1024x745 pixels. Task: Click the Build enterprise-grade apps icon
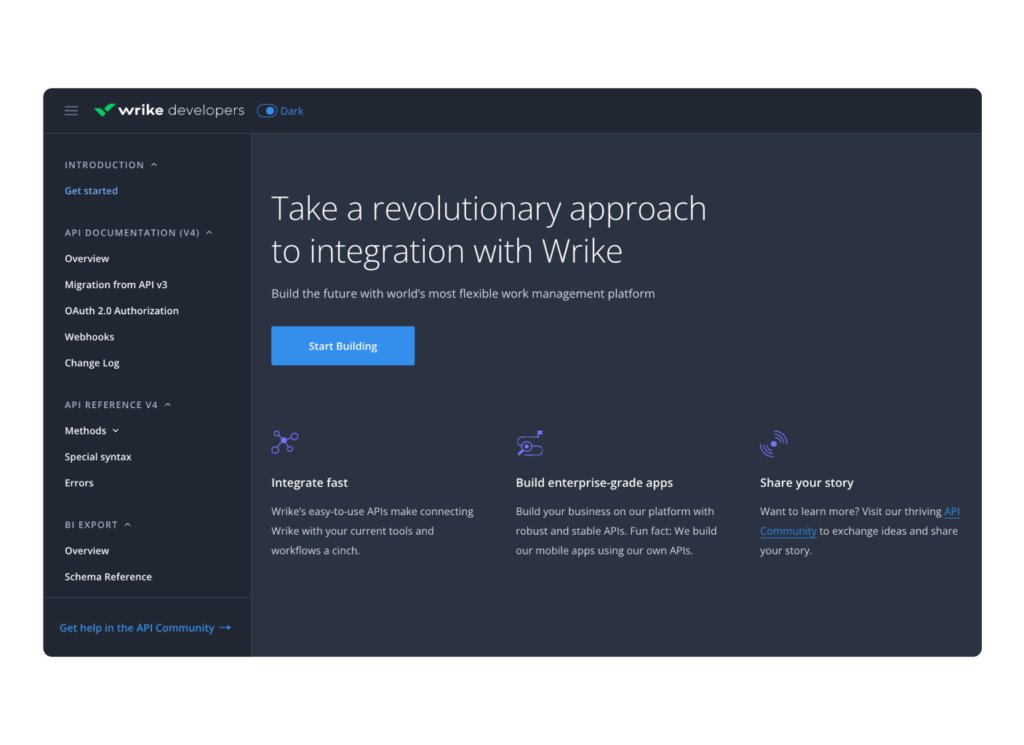pos(530,443)
